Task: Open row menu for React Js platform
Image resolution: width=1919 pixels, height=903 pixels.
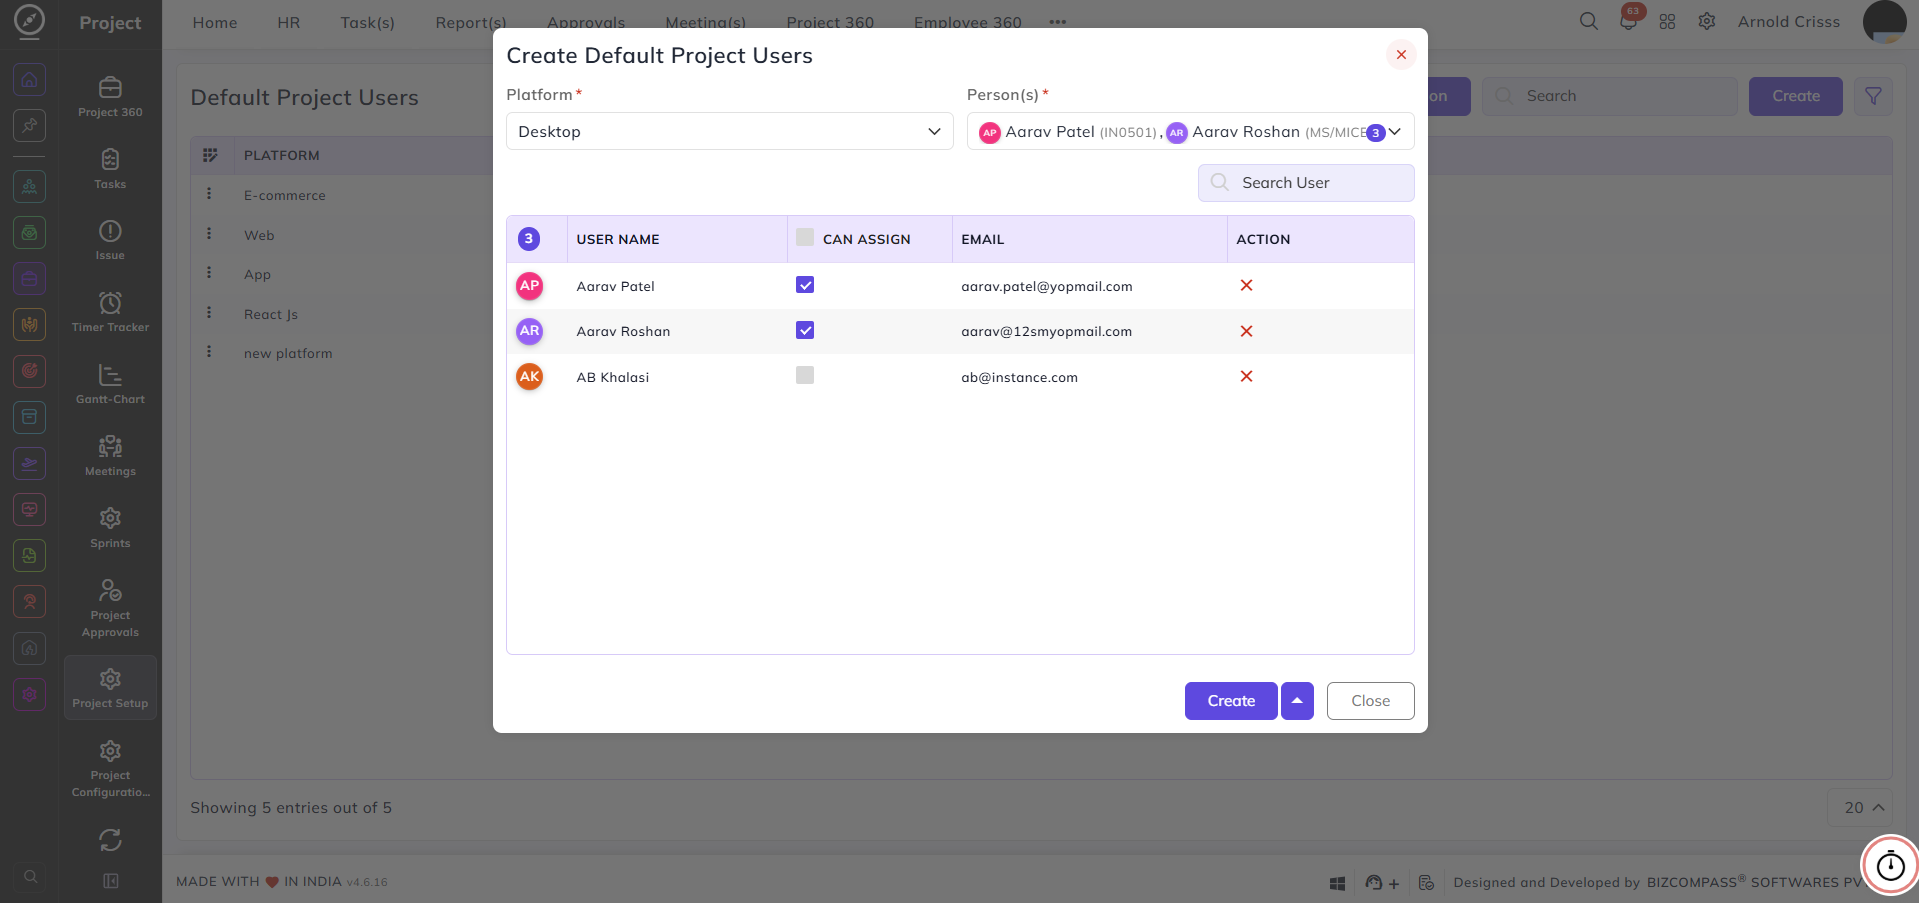Action: pos(209,312)
